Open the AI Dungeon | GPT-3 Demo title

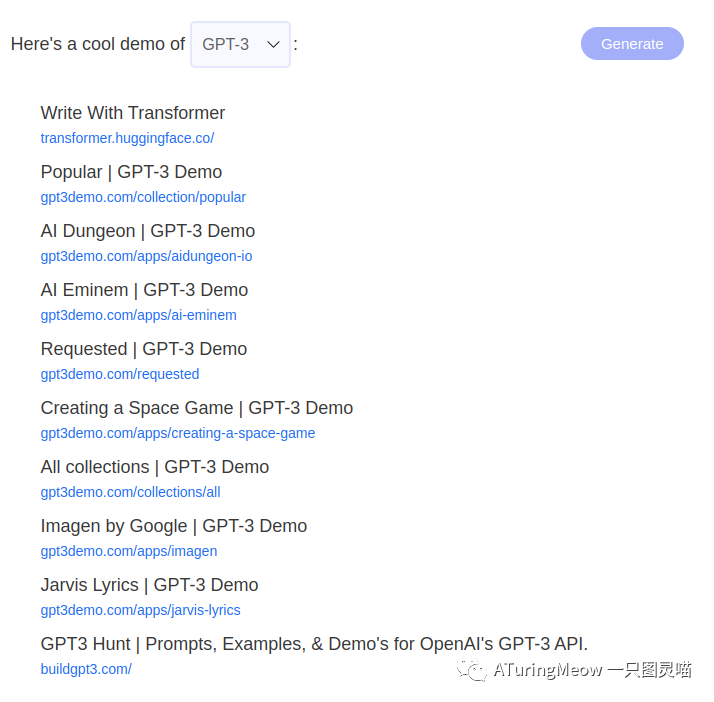pos(148,231)
